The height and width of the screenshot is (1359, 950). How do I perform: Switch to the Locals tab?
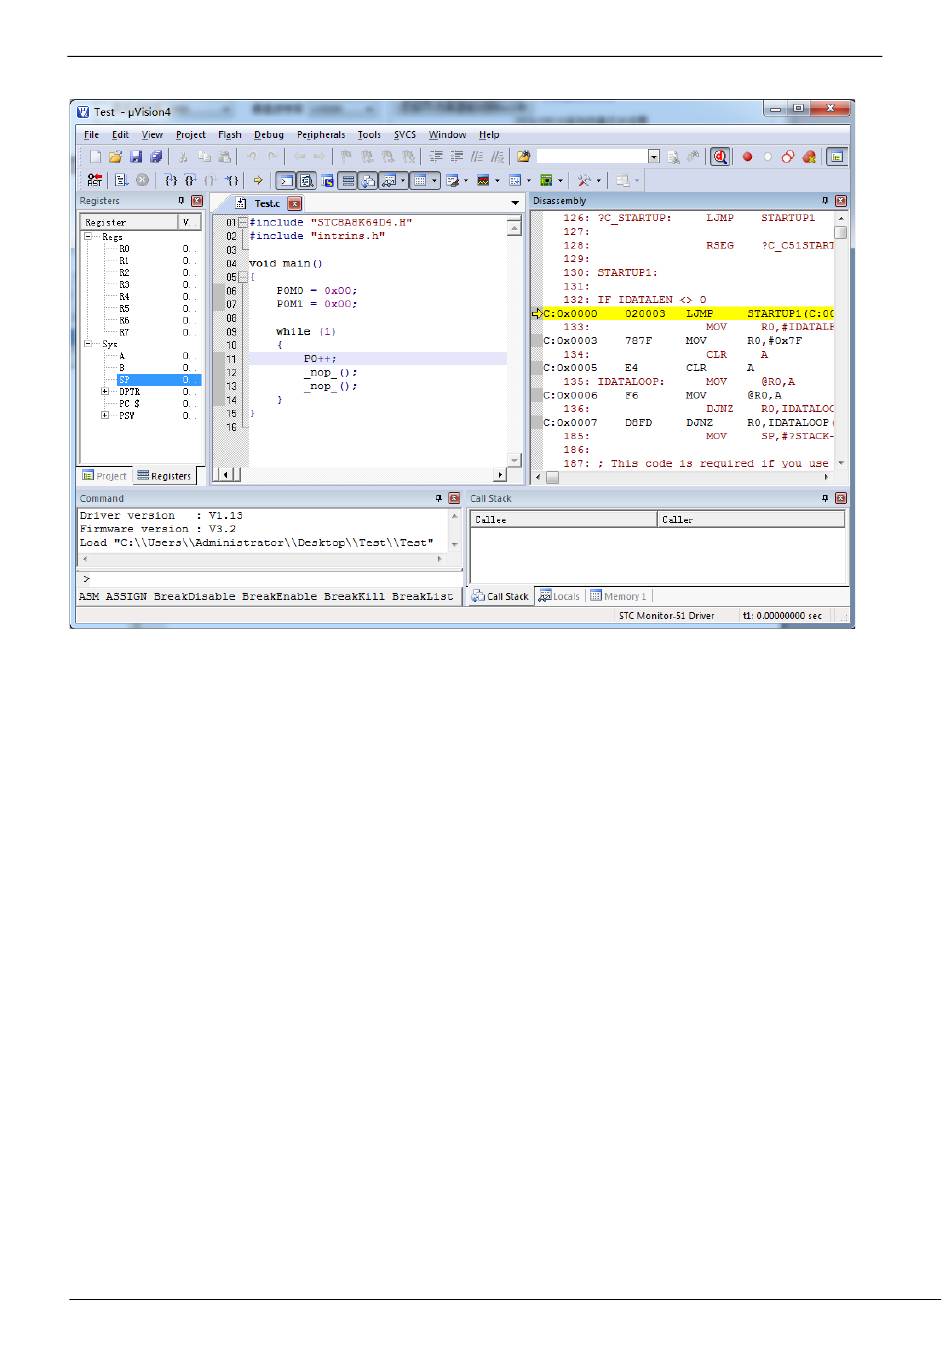pos(560,596)
